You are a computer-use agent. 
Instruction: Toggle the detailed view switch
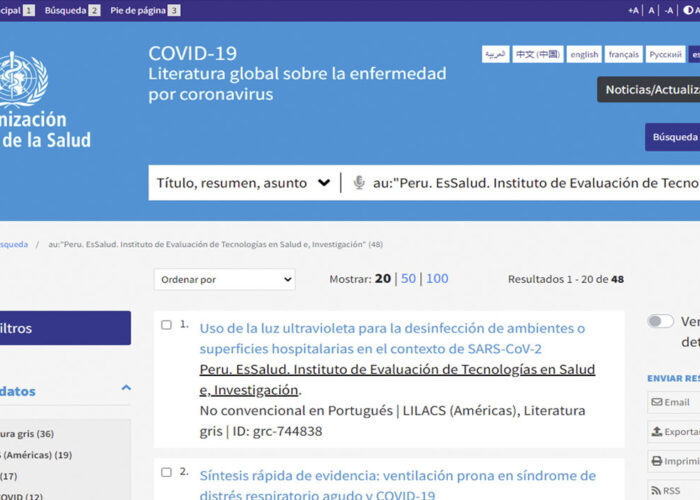[x=660, y=321]
